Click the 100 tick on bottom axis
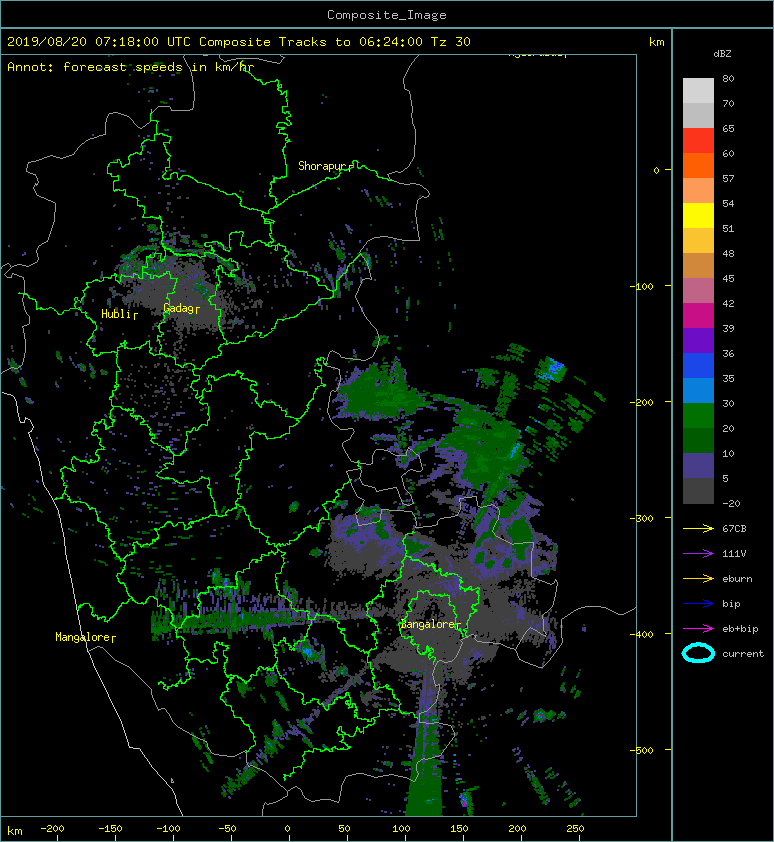 click(401, 829)
